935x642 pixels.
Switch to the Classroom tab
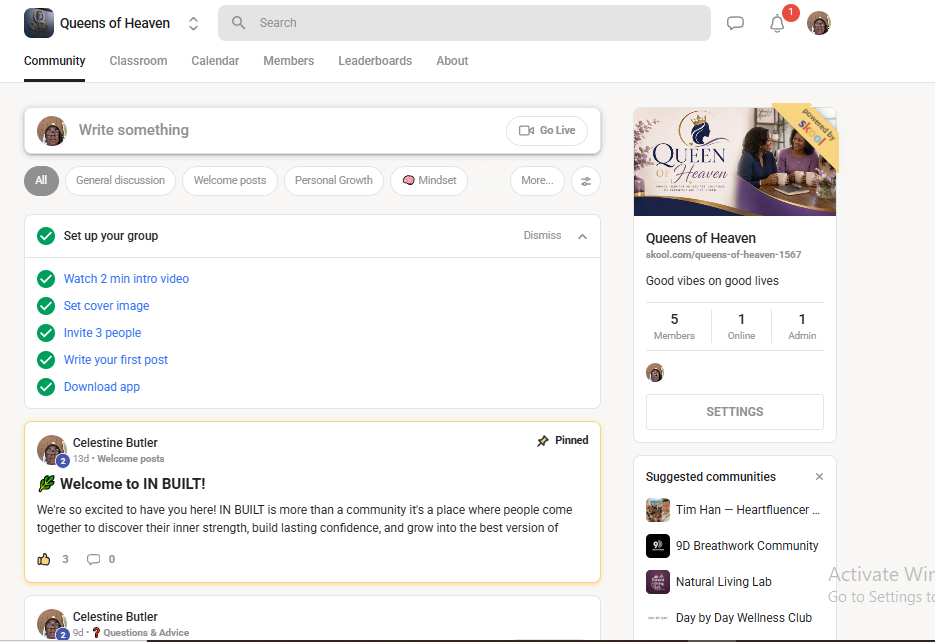pos(138,61)
